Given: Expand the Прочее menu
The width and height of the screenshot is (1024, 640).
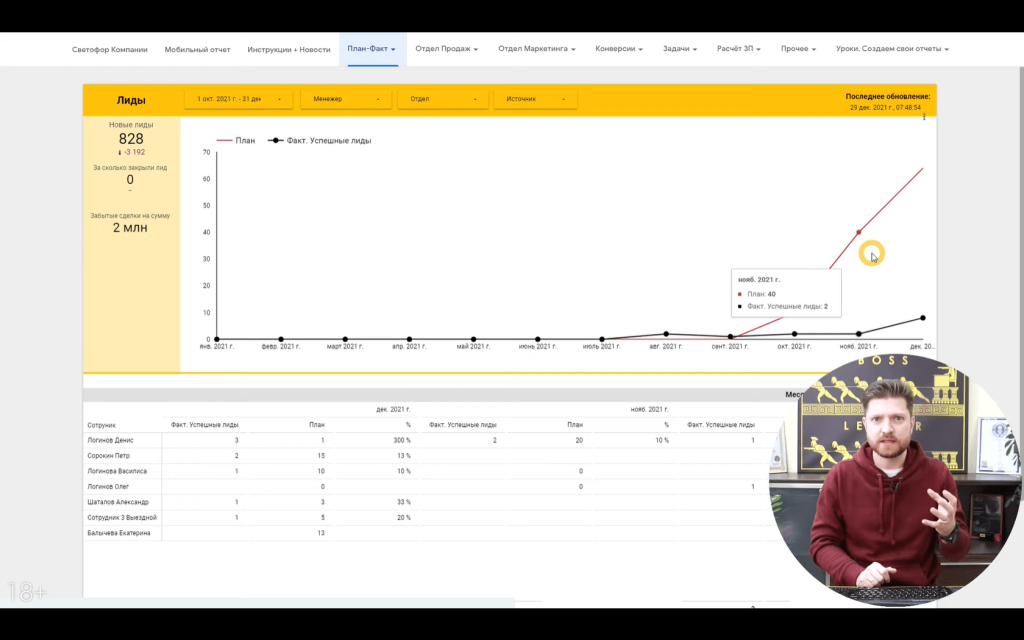Looking at the screenshot, I should point(798,49).
